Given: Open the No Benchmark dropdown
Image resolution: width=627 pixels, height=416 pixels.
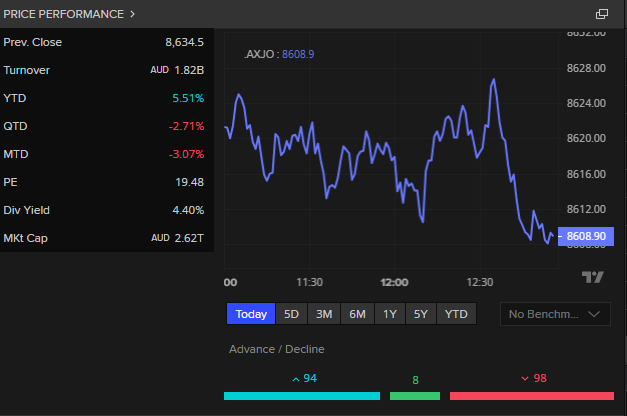Looking at the screenshot, I should click(555, 314).
